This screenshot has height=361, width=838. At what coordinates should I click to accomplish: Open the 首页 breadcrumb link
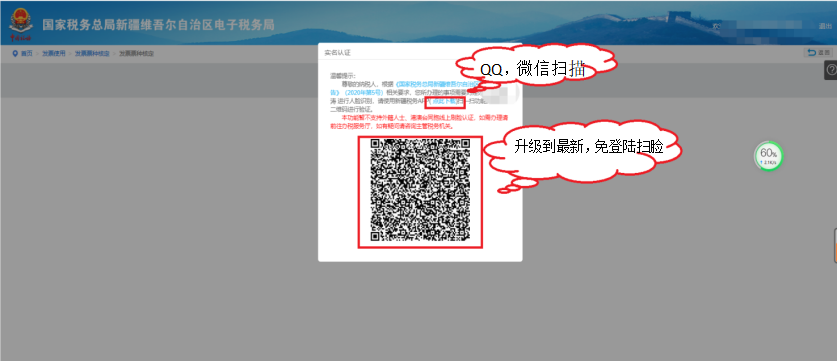click(x=27, y=53)
